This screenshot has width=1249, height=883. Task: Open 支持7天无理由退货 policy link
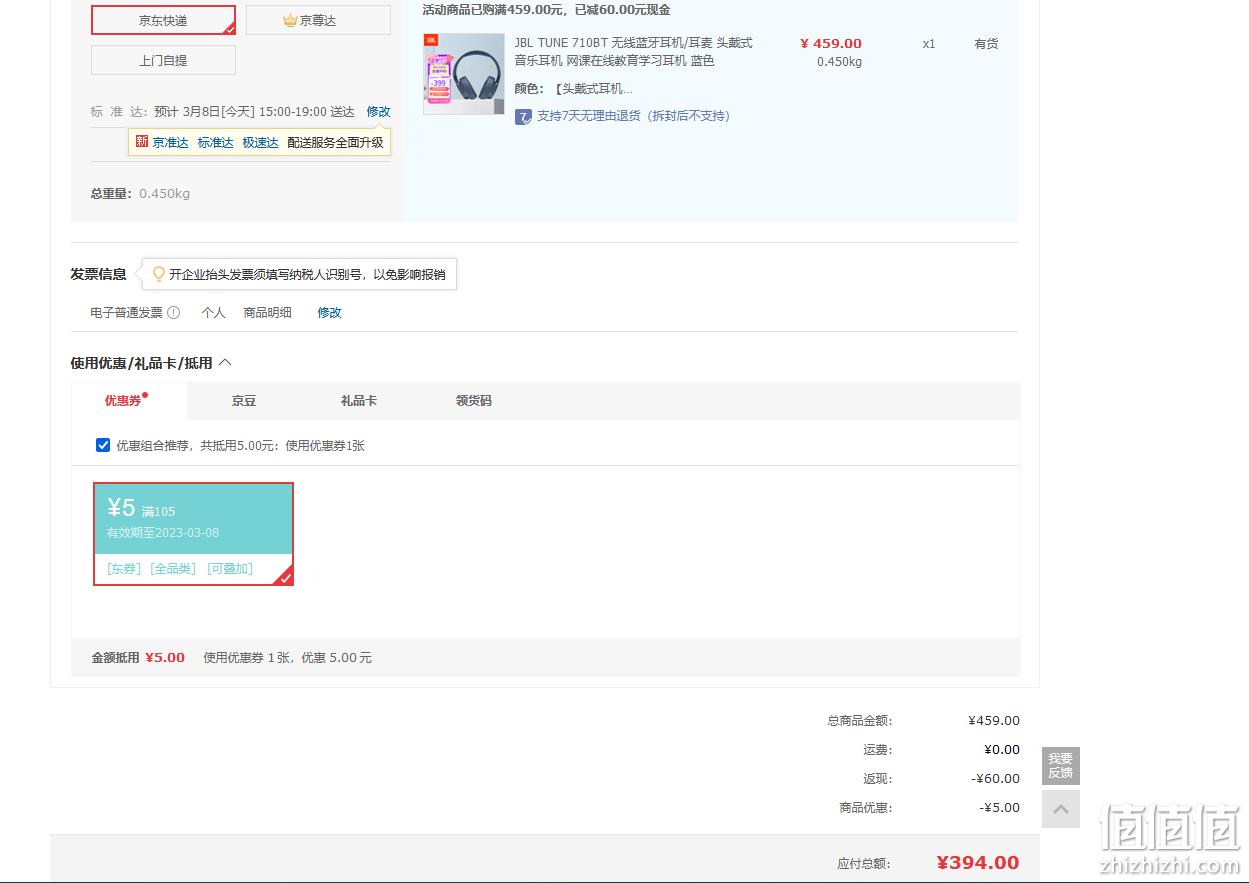[633, 116]
